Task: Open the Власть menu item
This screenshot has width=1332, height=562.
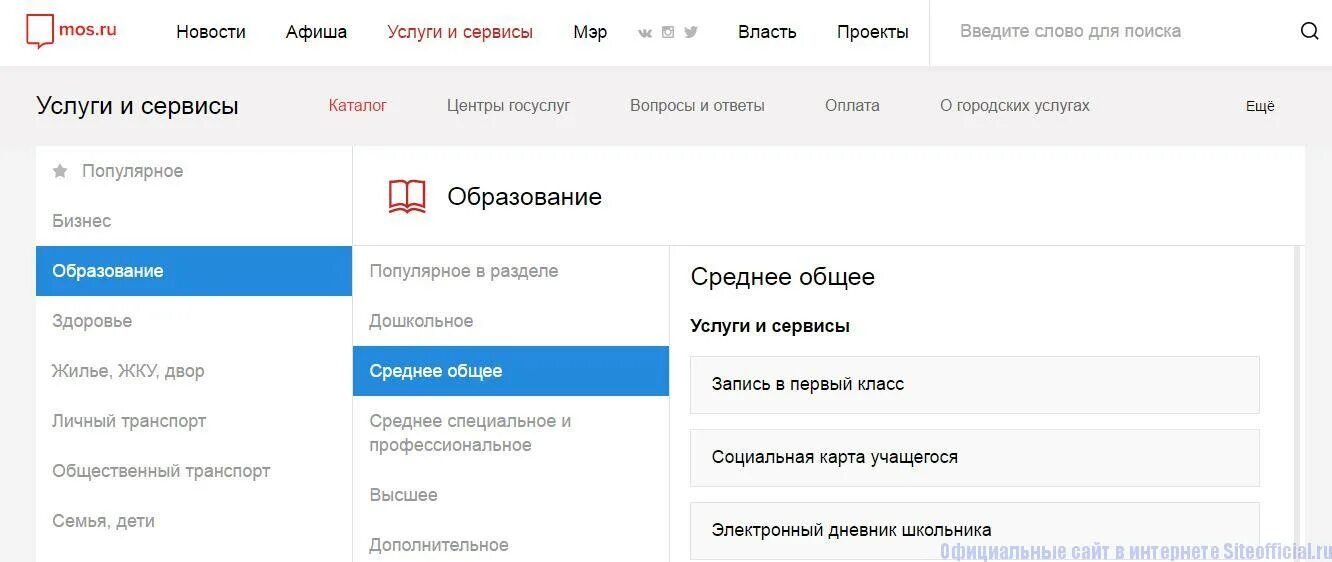Action: click(767, 32)
